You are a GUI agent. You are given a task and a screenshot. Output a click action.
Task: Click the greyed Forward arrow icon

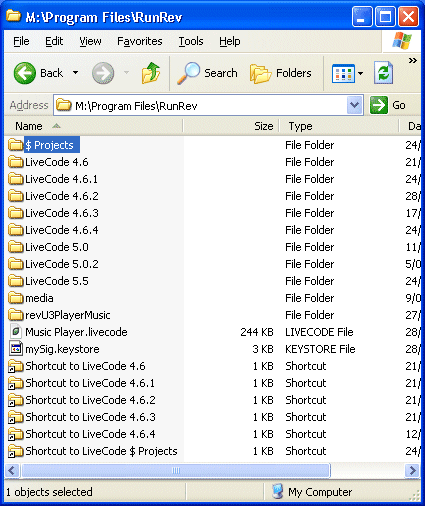[x=103, y=73]
